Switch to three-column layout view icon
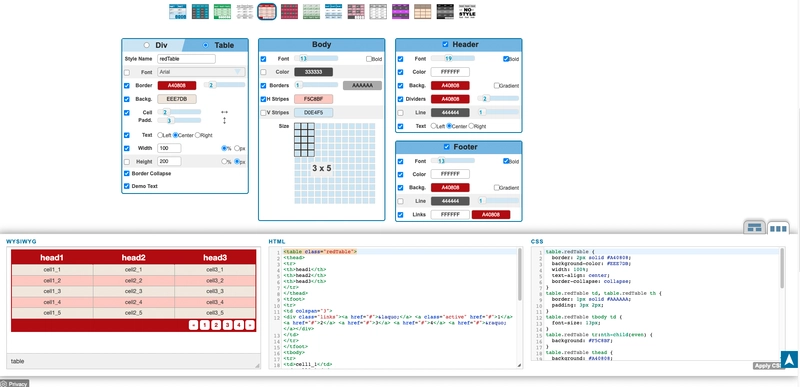 (778, 228)
